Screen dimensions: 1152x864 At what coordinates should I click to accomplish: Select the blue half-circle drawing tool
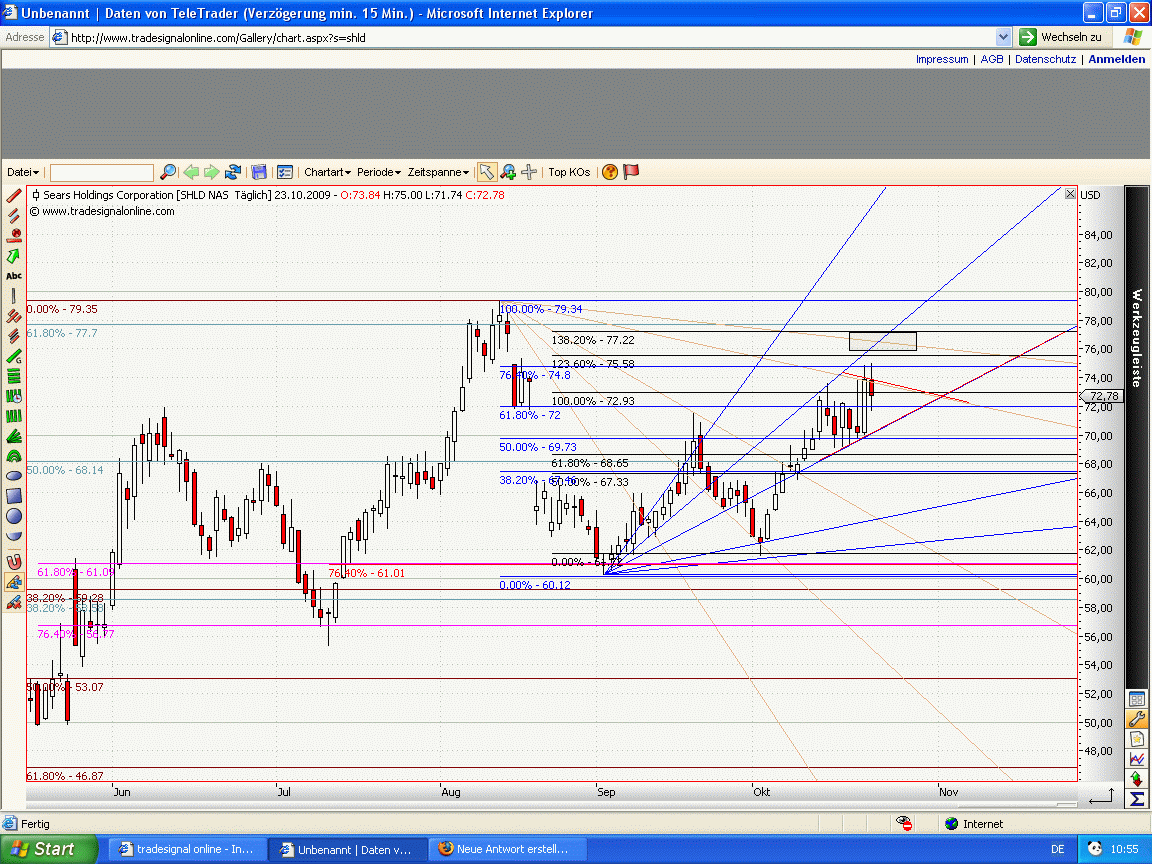tap(13, 536)
